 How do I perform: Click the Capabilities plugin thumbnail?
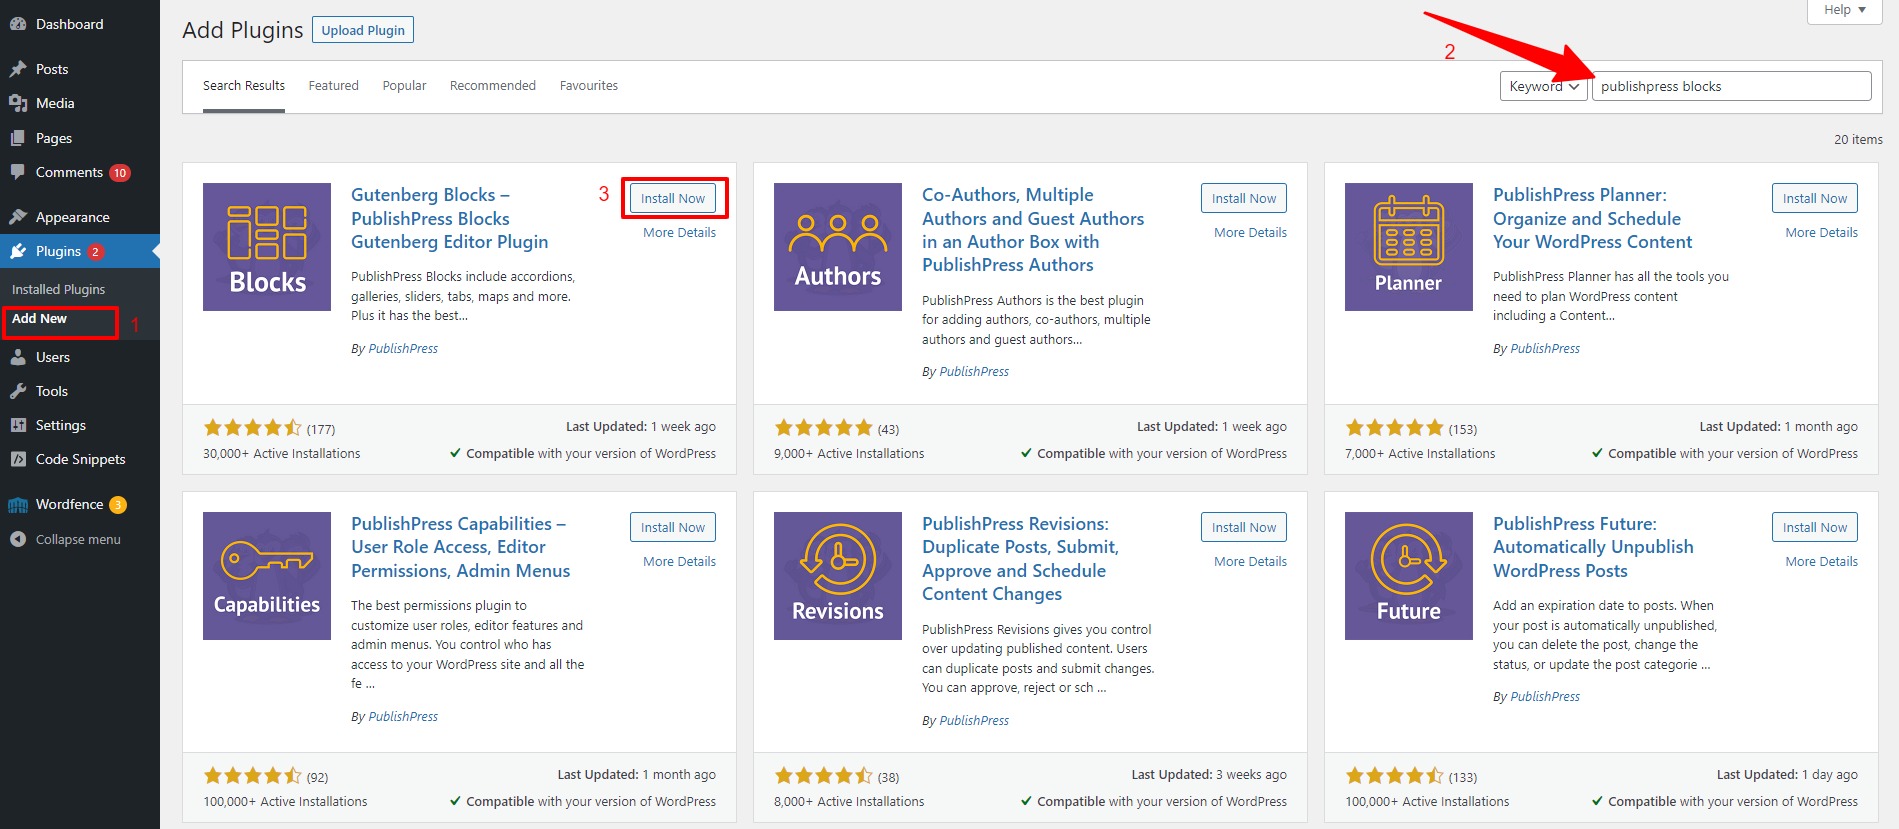[x=267, y=576]
